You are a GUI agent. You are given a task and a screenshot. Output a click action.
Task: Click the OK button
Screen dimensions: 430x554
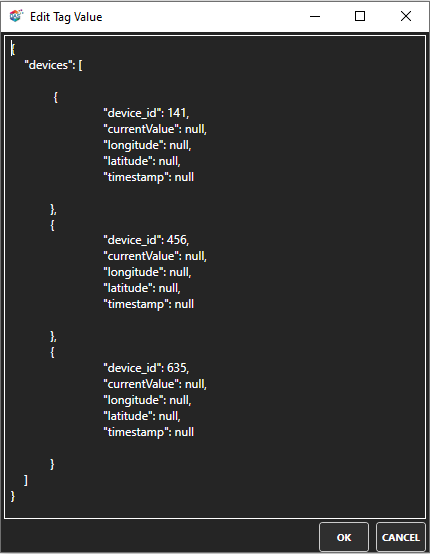(x=343, y=537)
